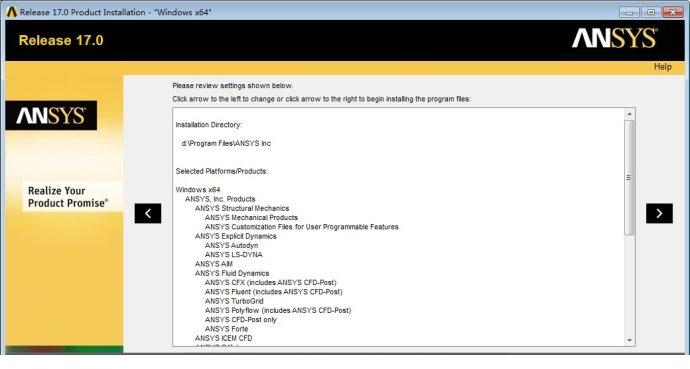Select 'ANSYS Forte' line

pyautogui.click(x=227, y=329)
